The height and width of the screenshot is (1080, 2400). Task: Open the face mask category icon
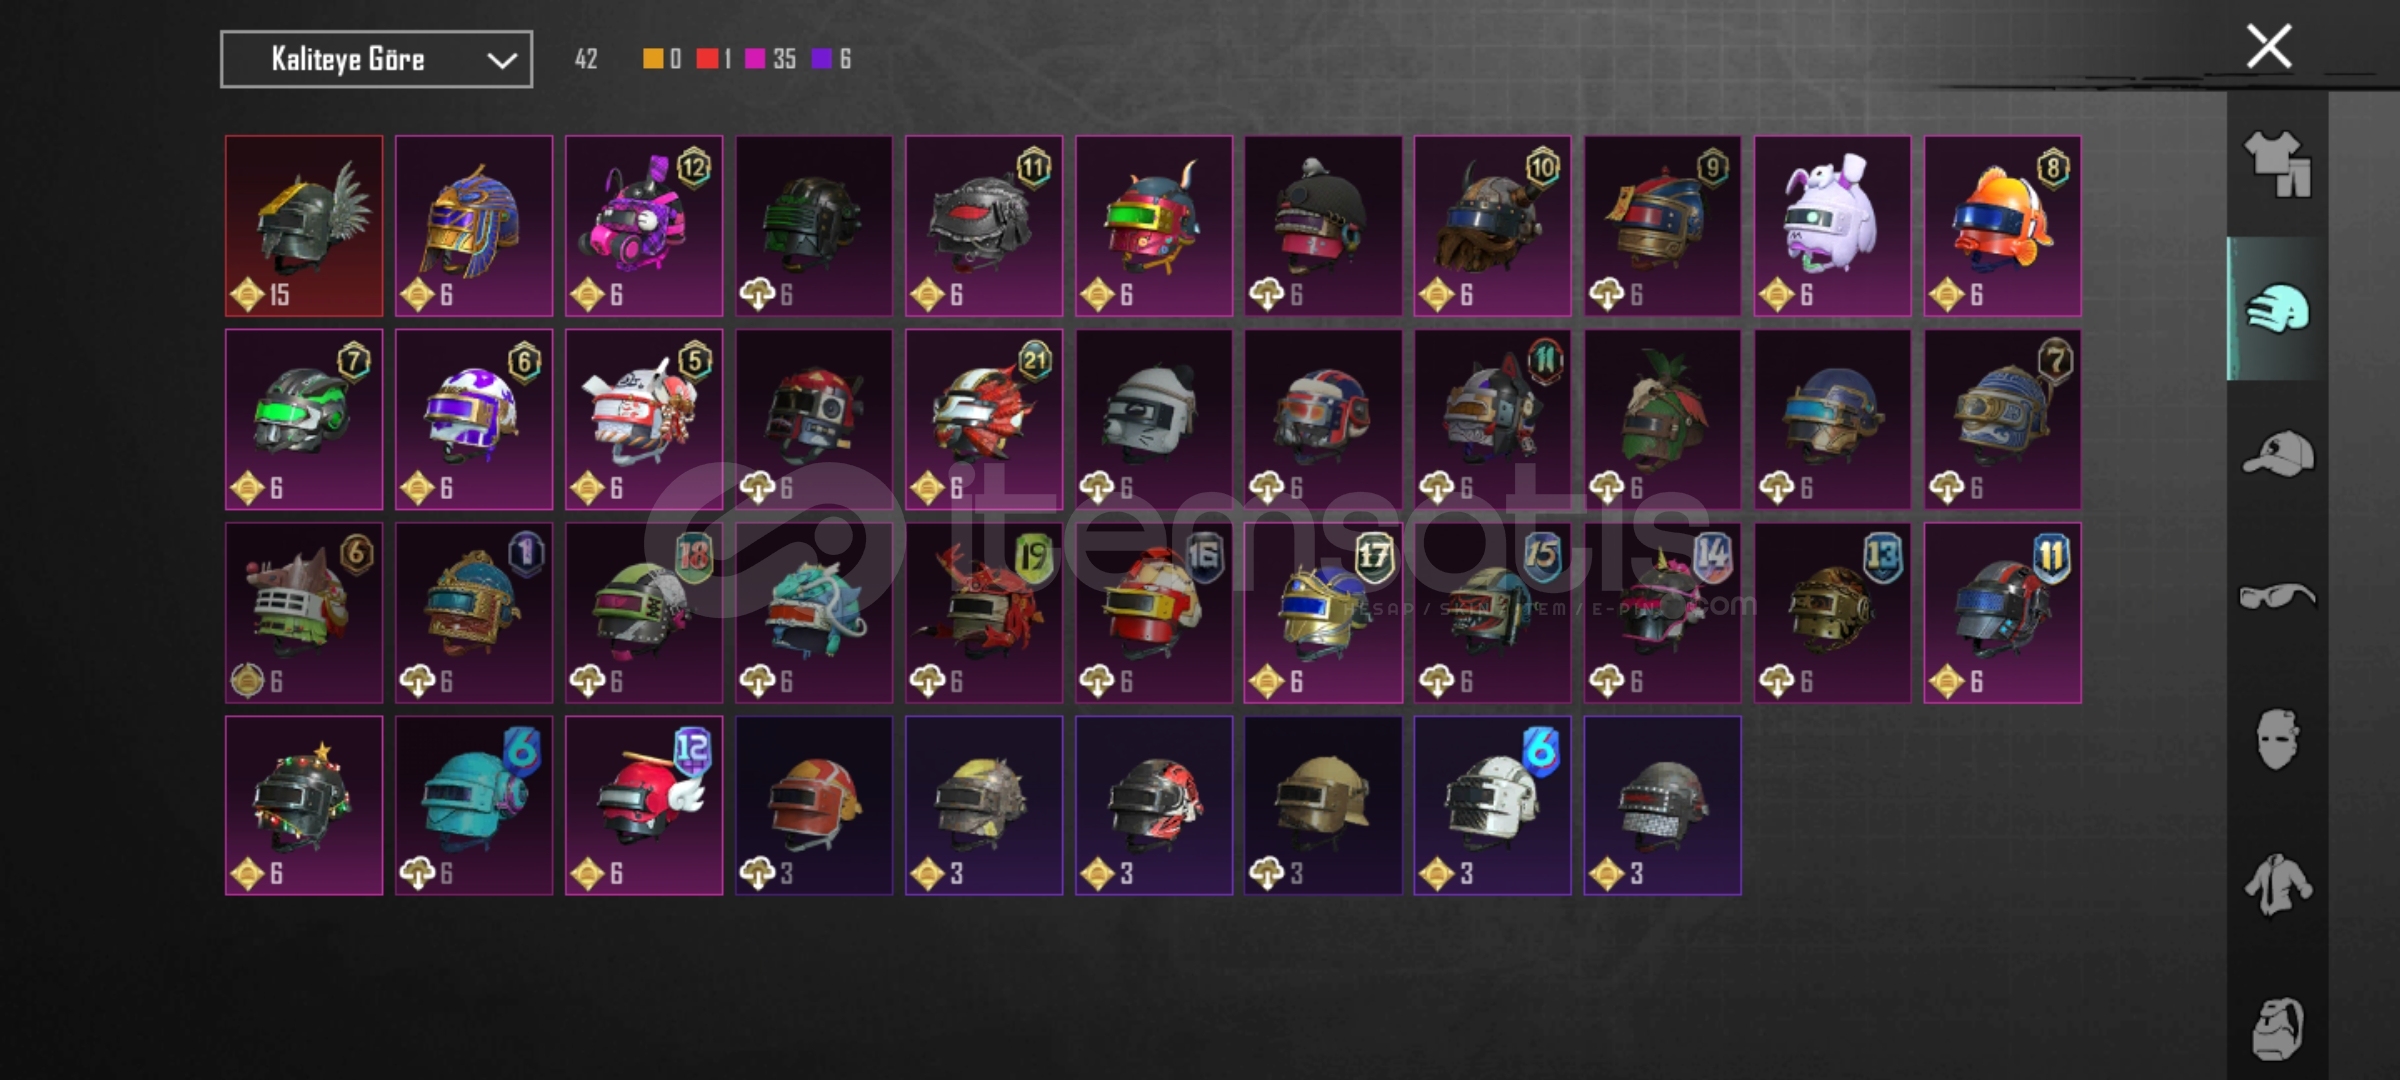[x=2277, y=740]
